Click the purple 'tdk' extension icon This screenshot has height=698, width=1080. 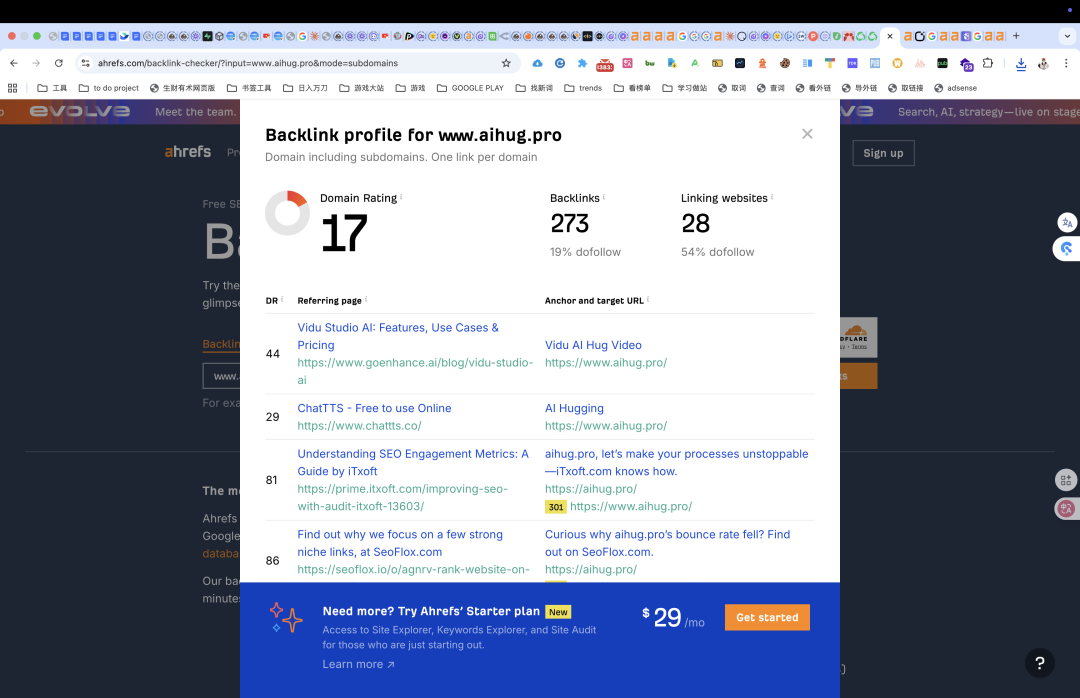coord(852,63)
